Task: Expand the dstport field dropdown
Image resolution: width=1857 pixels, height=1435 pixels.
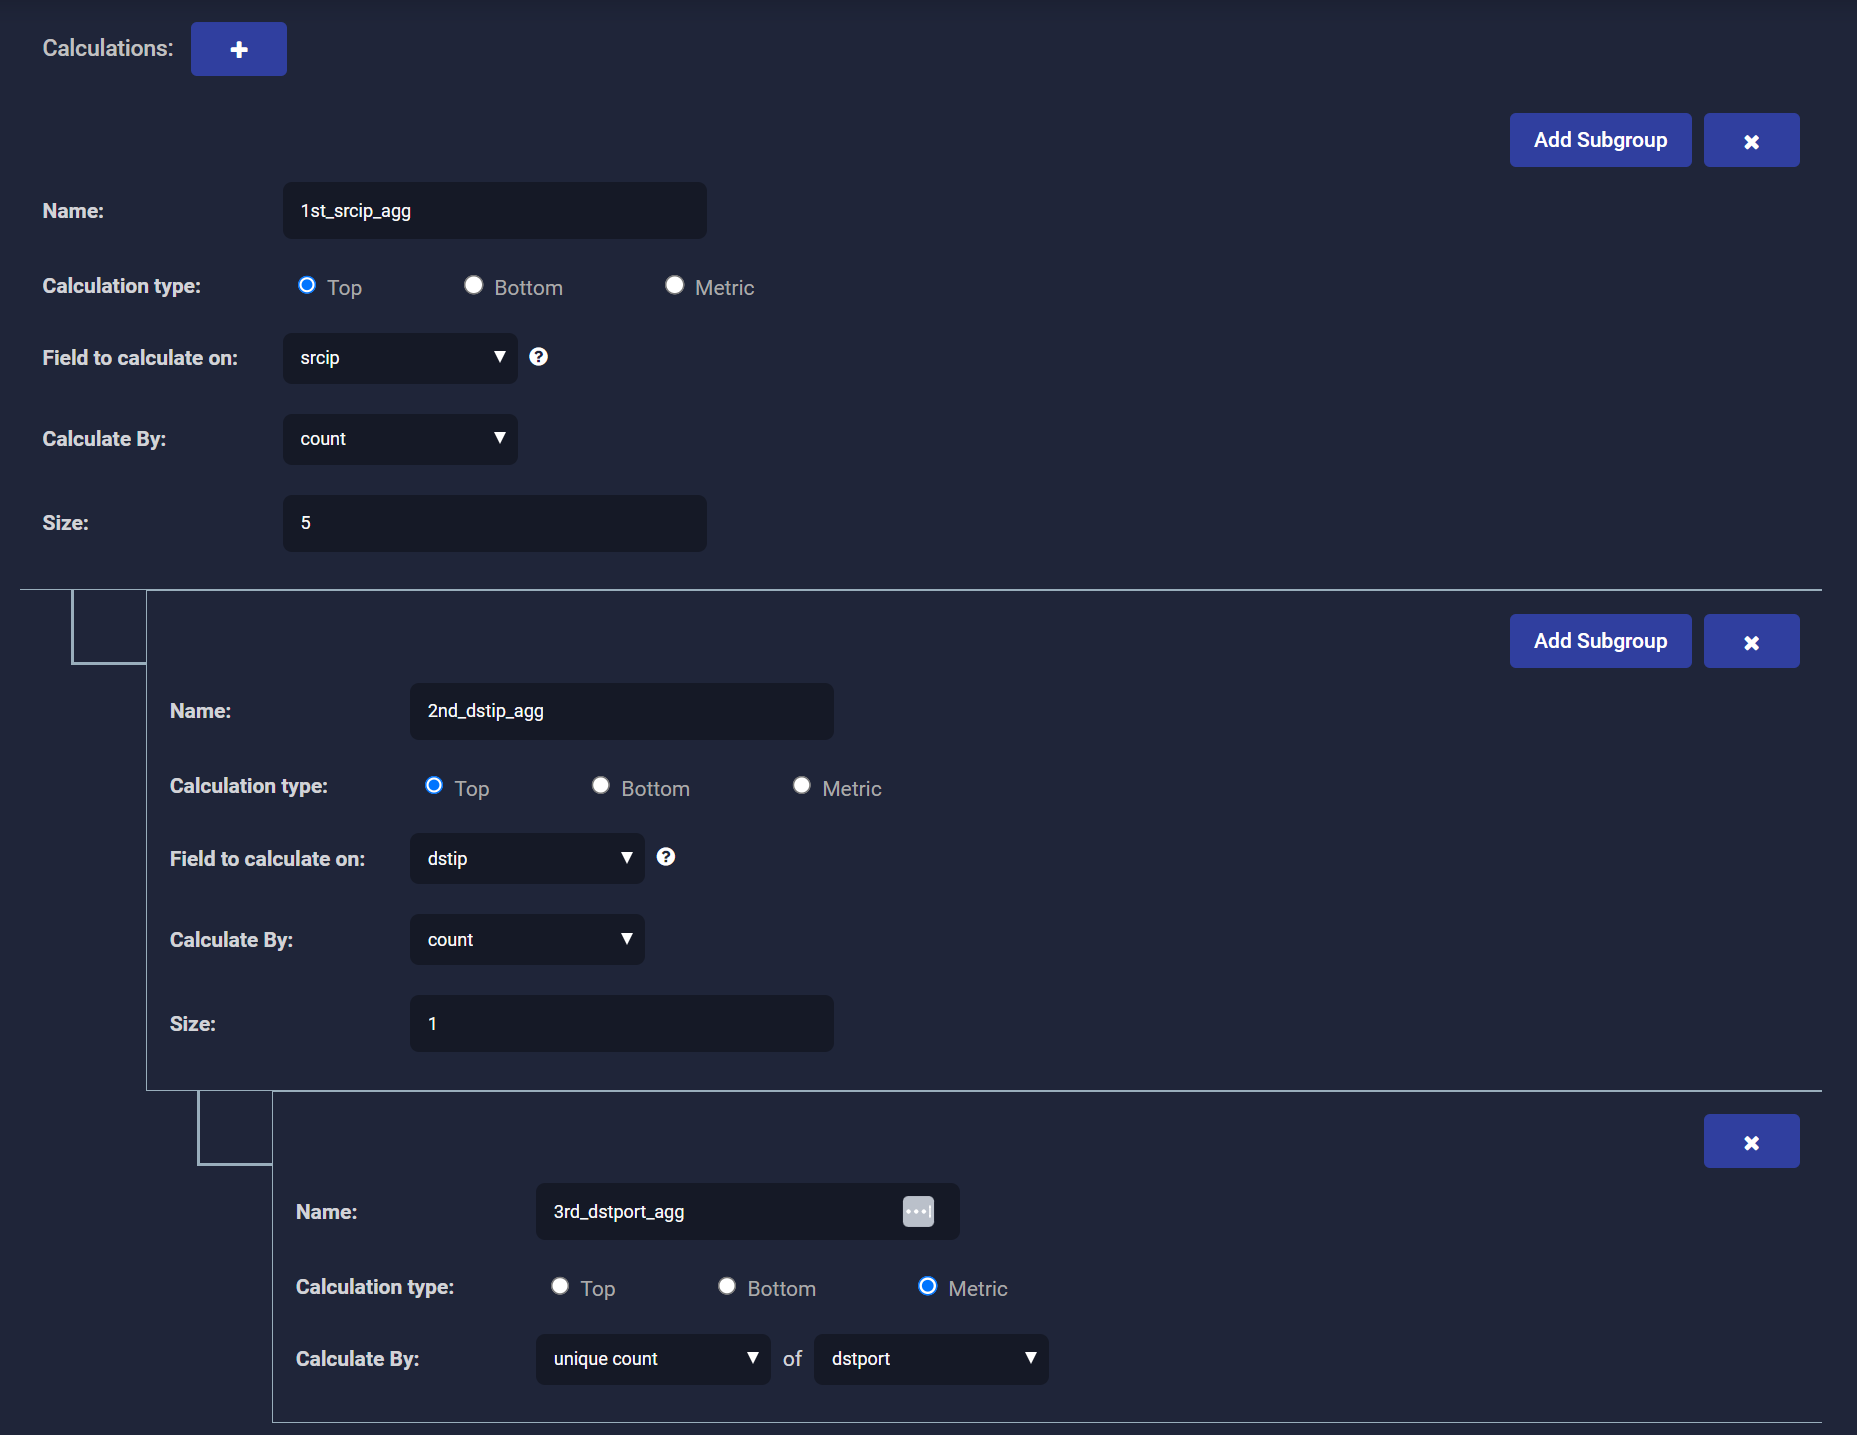Action: pos(930,1359)
